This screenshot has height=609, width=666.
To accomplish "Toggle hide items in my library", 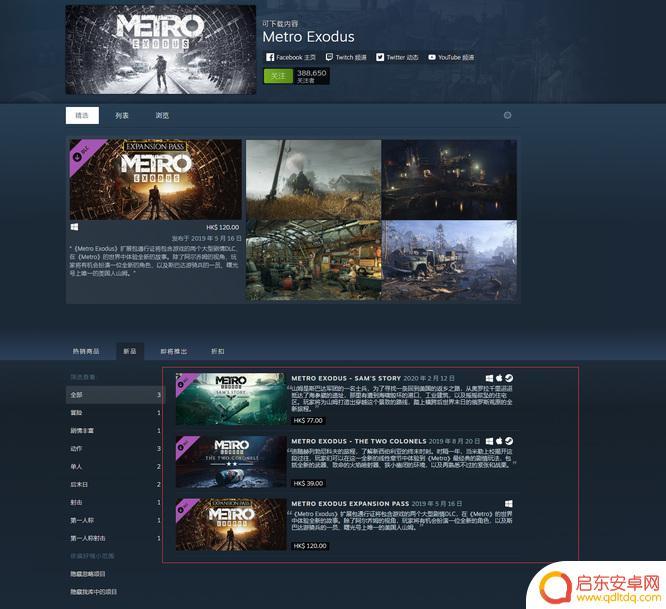I will [93, 592].
